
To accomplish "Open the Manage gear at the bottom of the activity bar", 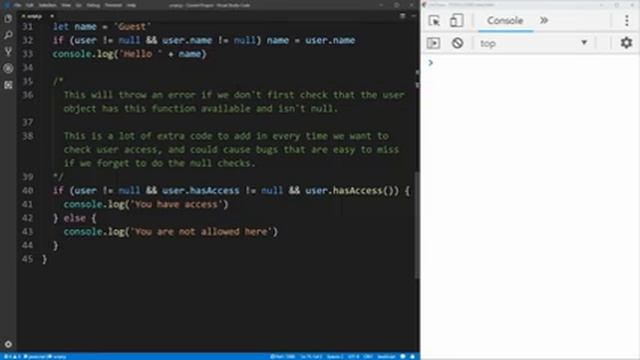I will tap(8, 344).
